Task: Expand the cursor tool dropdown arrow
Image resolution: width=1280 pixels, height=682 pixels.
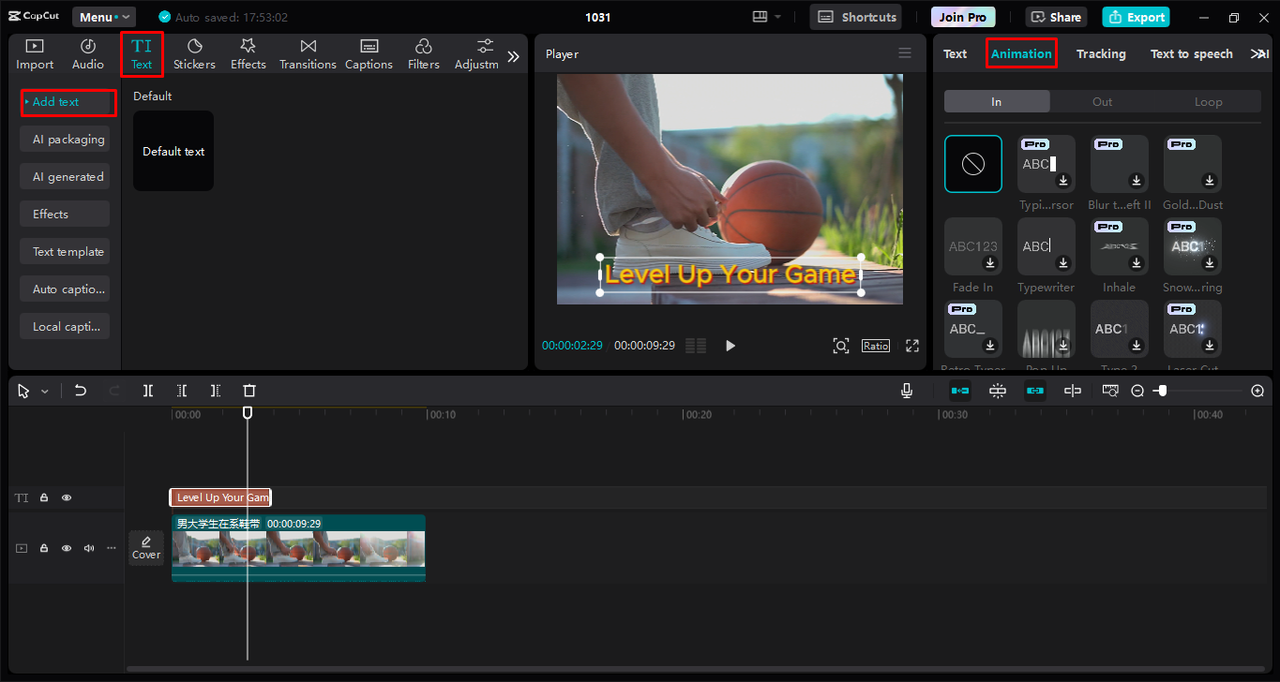Action: pos(45,392)
